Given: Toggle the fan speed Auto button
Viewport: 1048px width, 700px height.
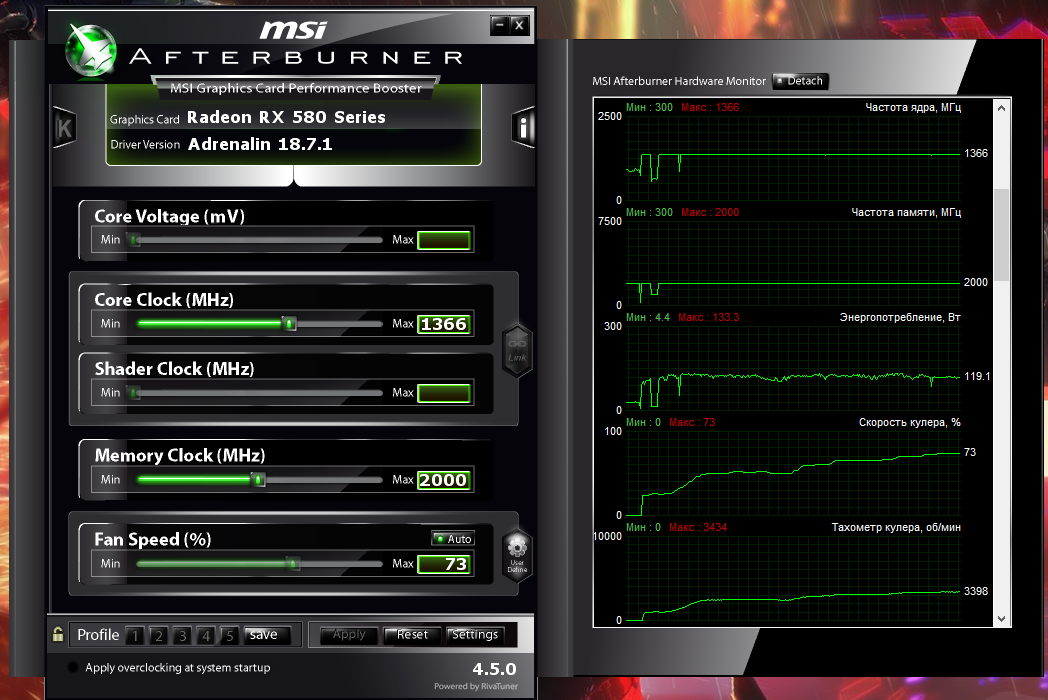Looking at the screenshot, I should 453,539.
